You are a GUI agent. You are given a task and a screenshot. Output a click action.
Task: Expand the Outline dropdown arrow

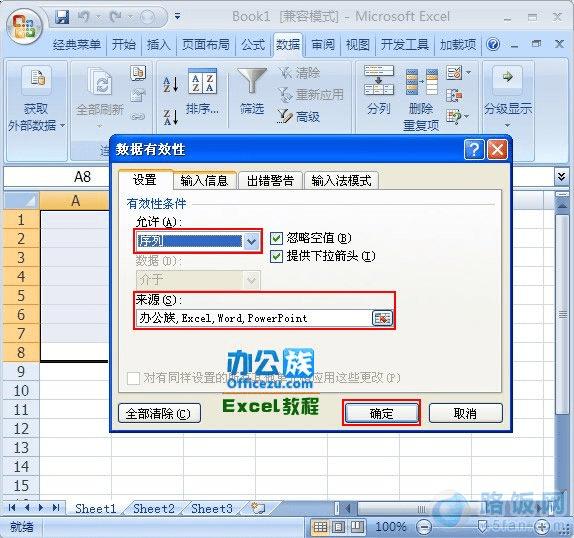coord(507,126)
